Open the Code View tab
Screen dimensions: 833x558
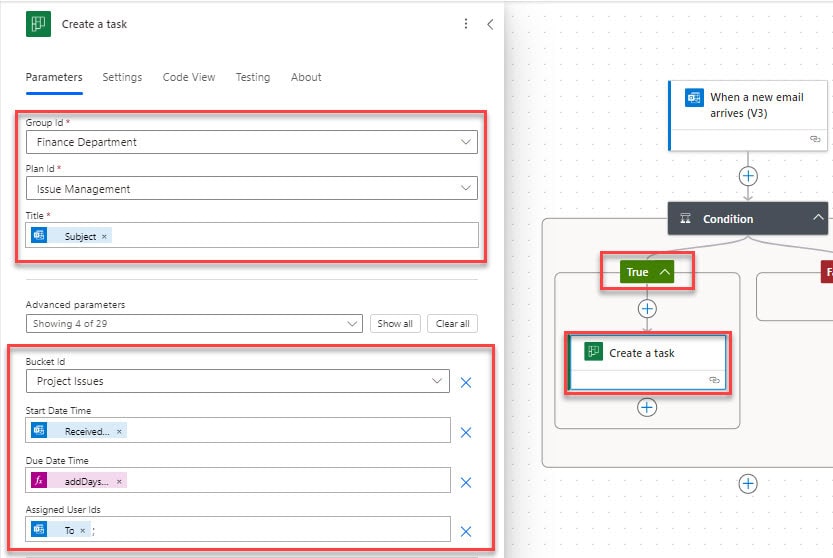[189, 77]
